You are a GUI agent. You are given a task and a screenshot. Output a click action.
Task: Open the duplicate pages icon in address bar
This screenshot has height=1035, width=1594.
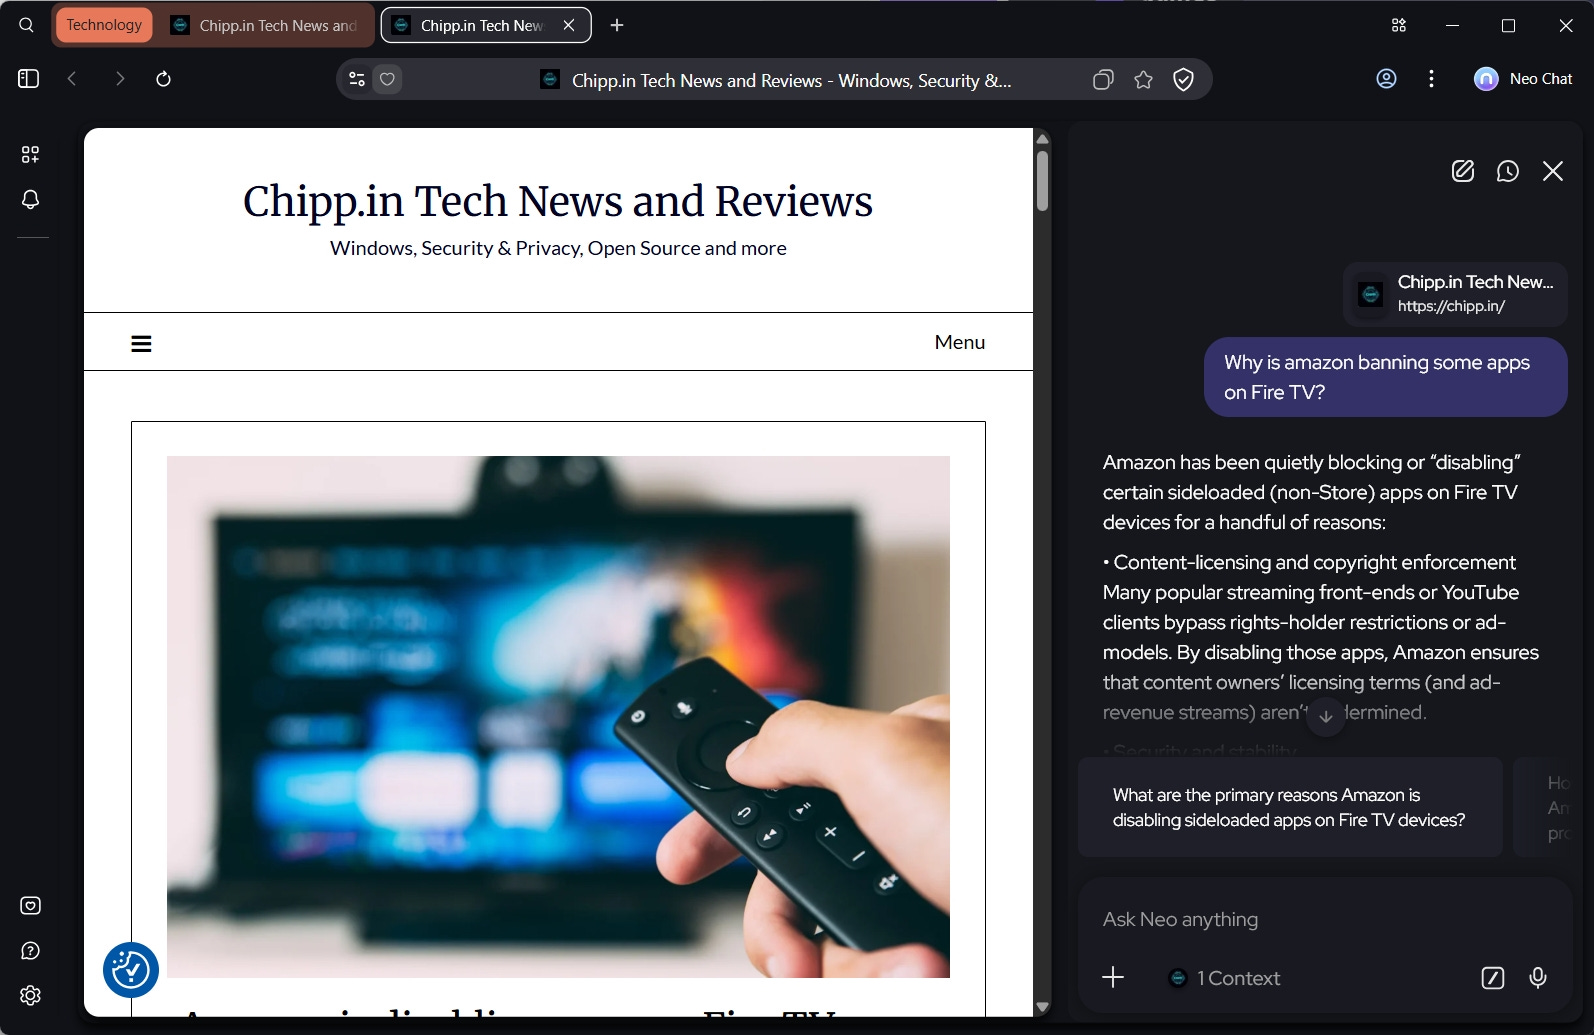click(x=1103, y=80)
